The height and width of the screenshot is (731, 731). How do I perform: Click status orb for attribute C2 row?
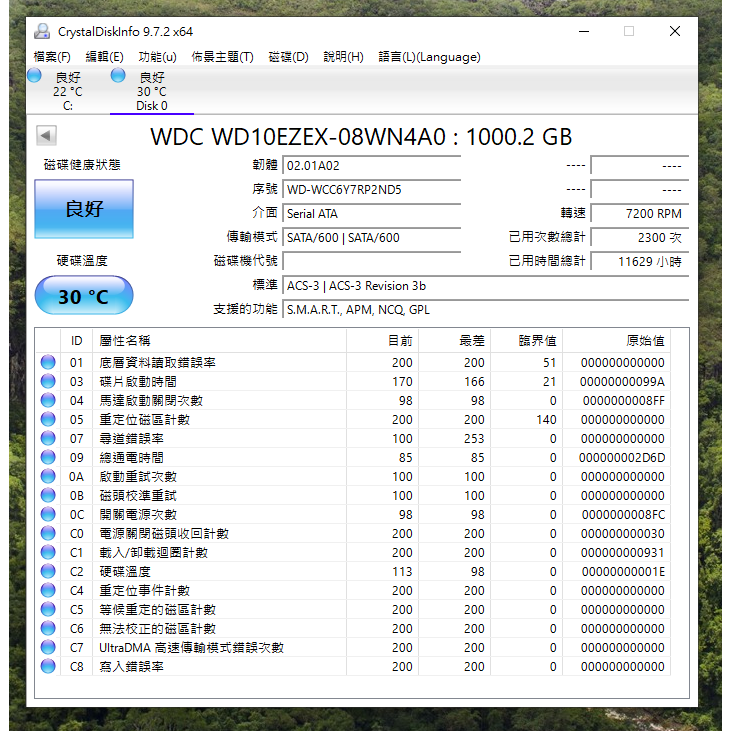[48, 572]
